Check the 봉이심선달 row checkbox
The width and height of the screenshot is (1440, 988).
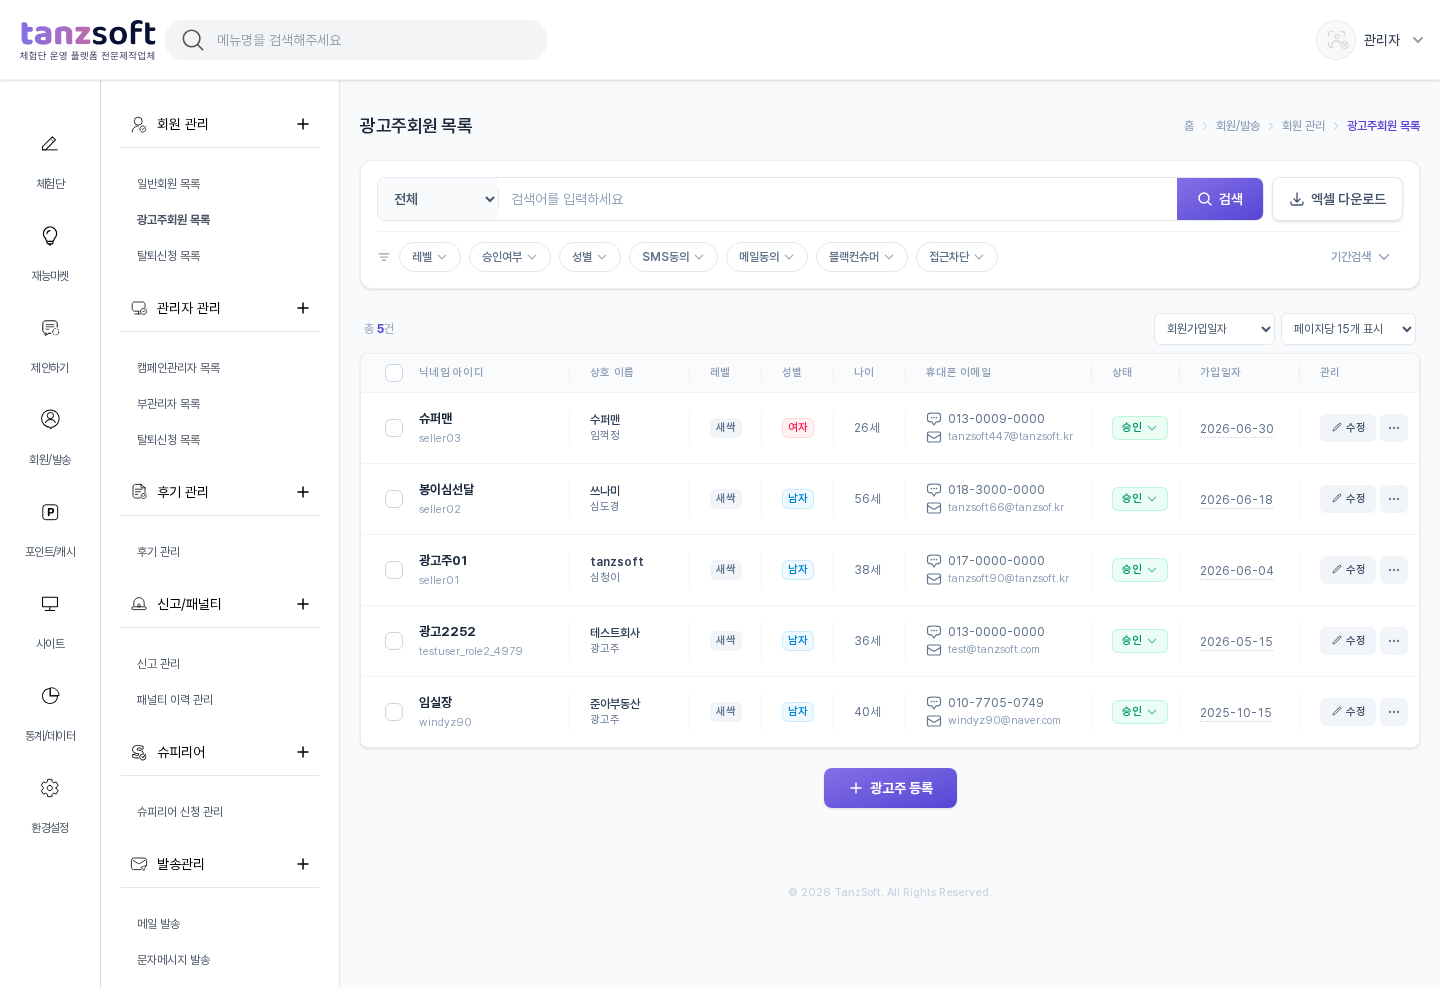pos(394,499)
